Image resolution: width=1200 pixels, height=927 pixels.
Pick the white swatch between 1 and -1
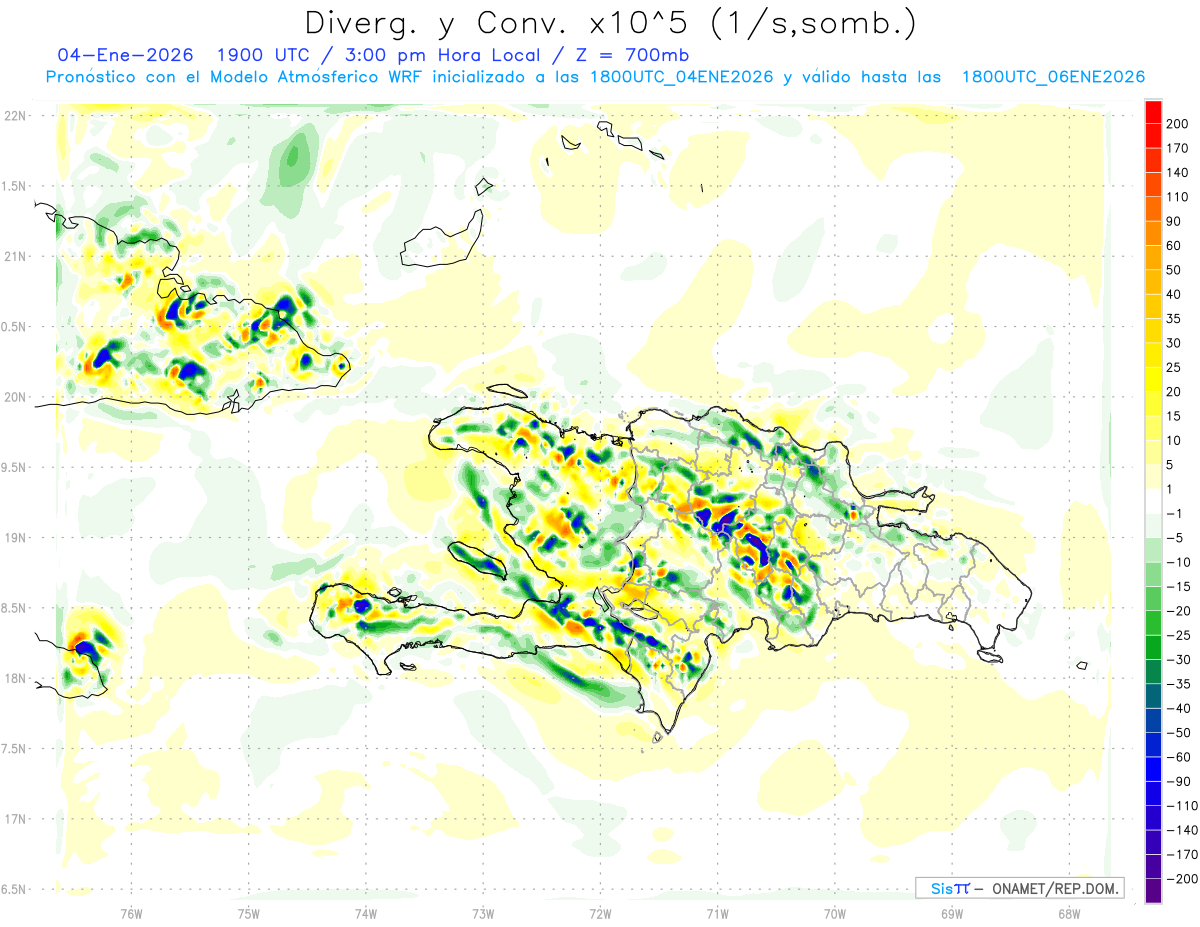1153,501
